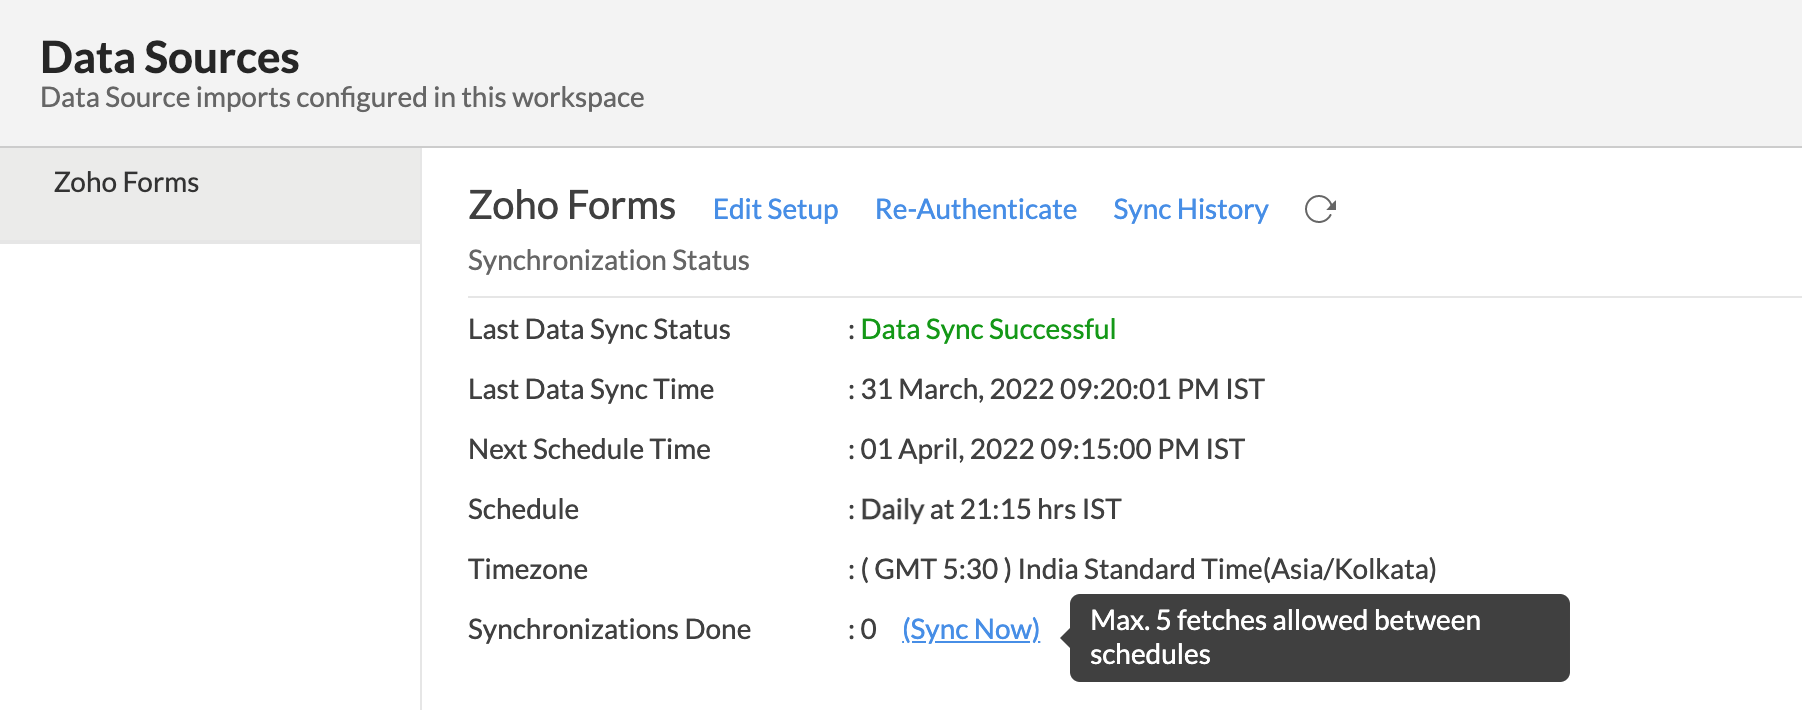The height and width of the screenshot is (710, 1802).
Task: Click the Last Data Sync Status label
Action: pyautogui.click(x=599, y=329)
